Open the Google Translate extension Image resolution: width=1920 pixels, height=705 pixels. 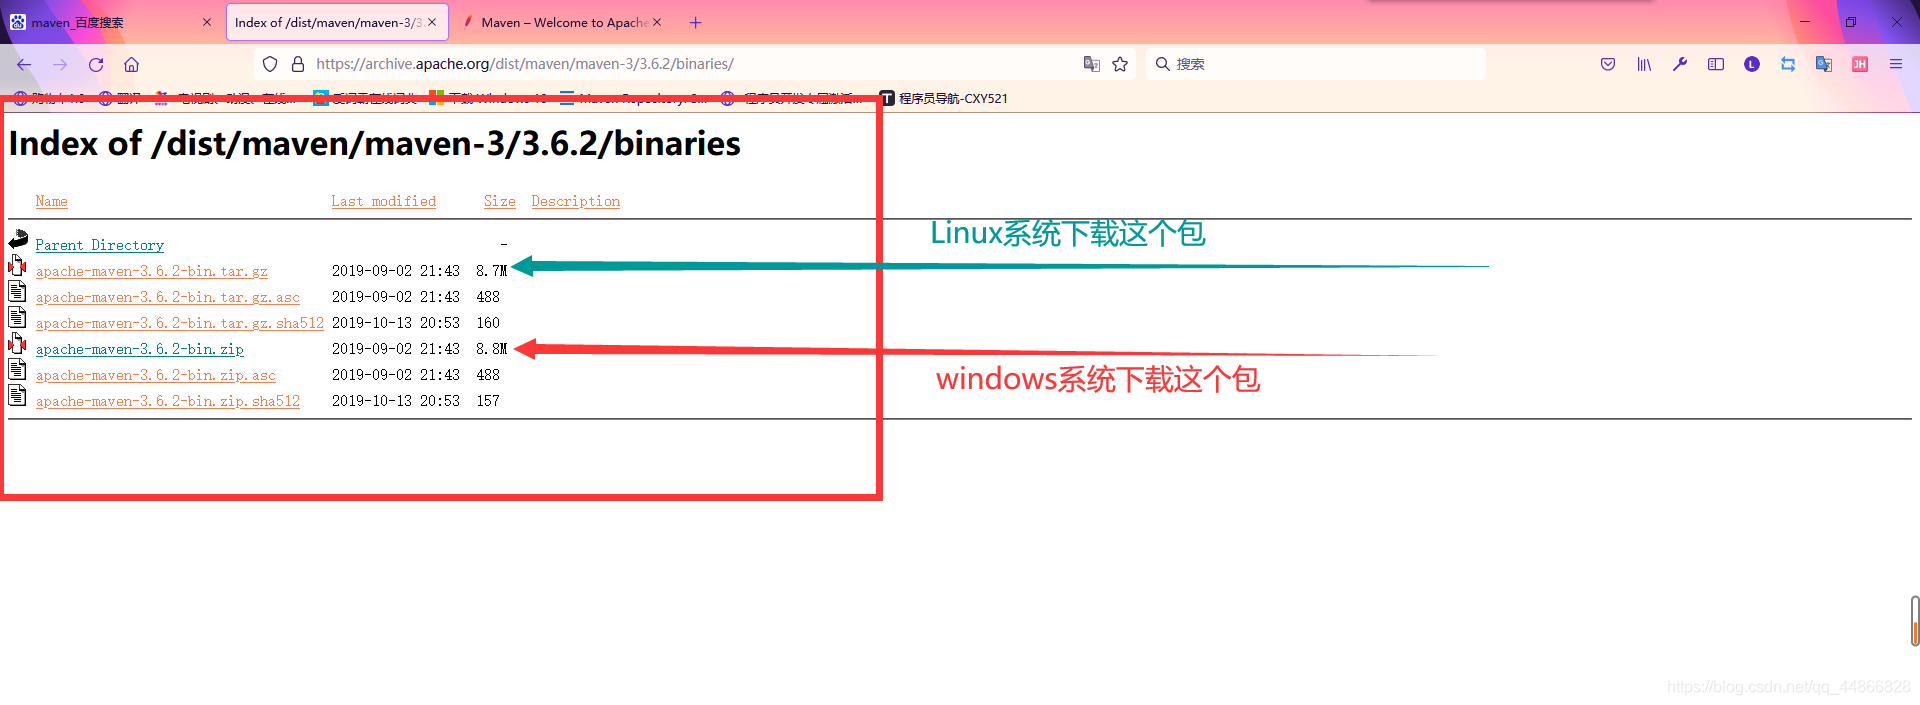point(1824,64)
